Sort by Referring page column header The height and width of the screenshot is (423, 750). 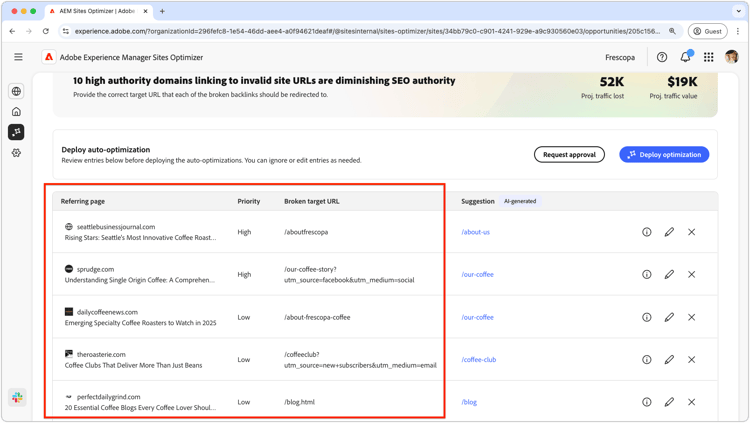click(83, 201)
